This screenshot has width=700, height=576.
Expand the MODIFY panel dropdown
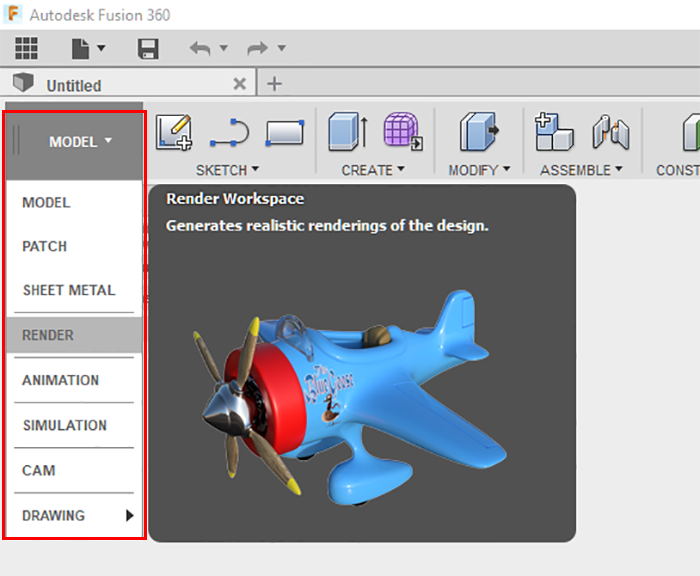pos(479,170)
